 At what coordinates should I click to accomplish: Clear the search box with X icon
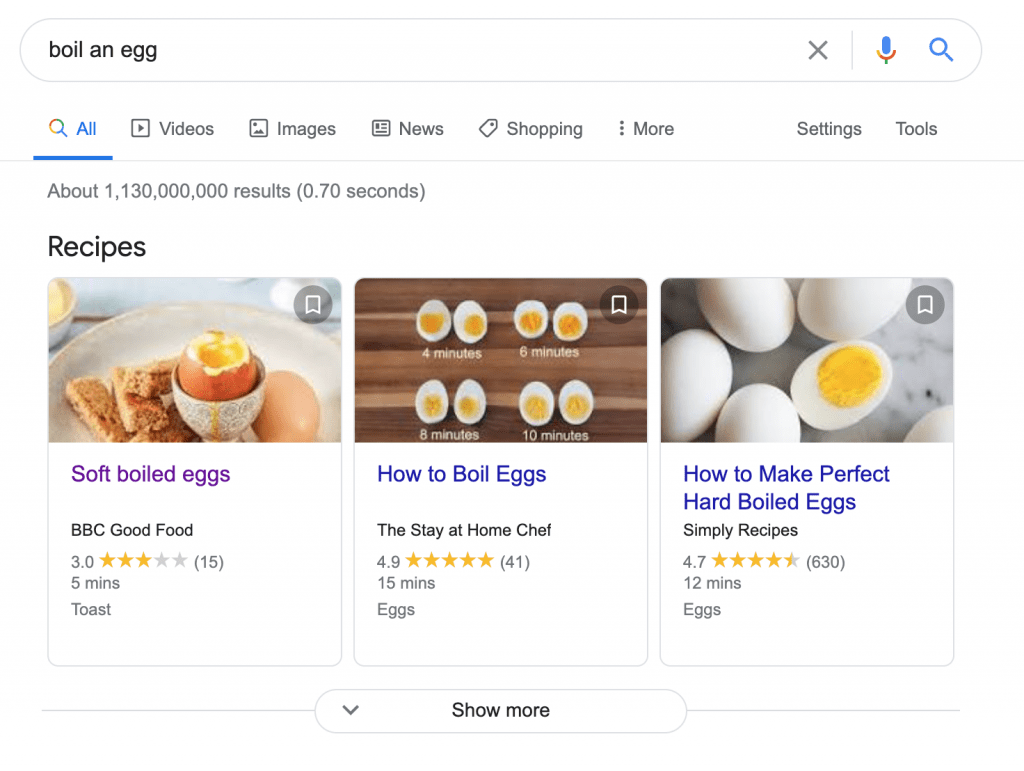(818, 50)
